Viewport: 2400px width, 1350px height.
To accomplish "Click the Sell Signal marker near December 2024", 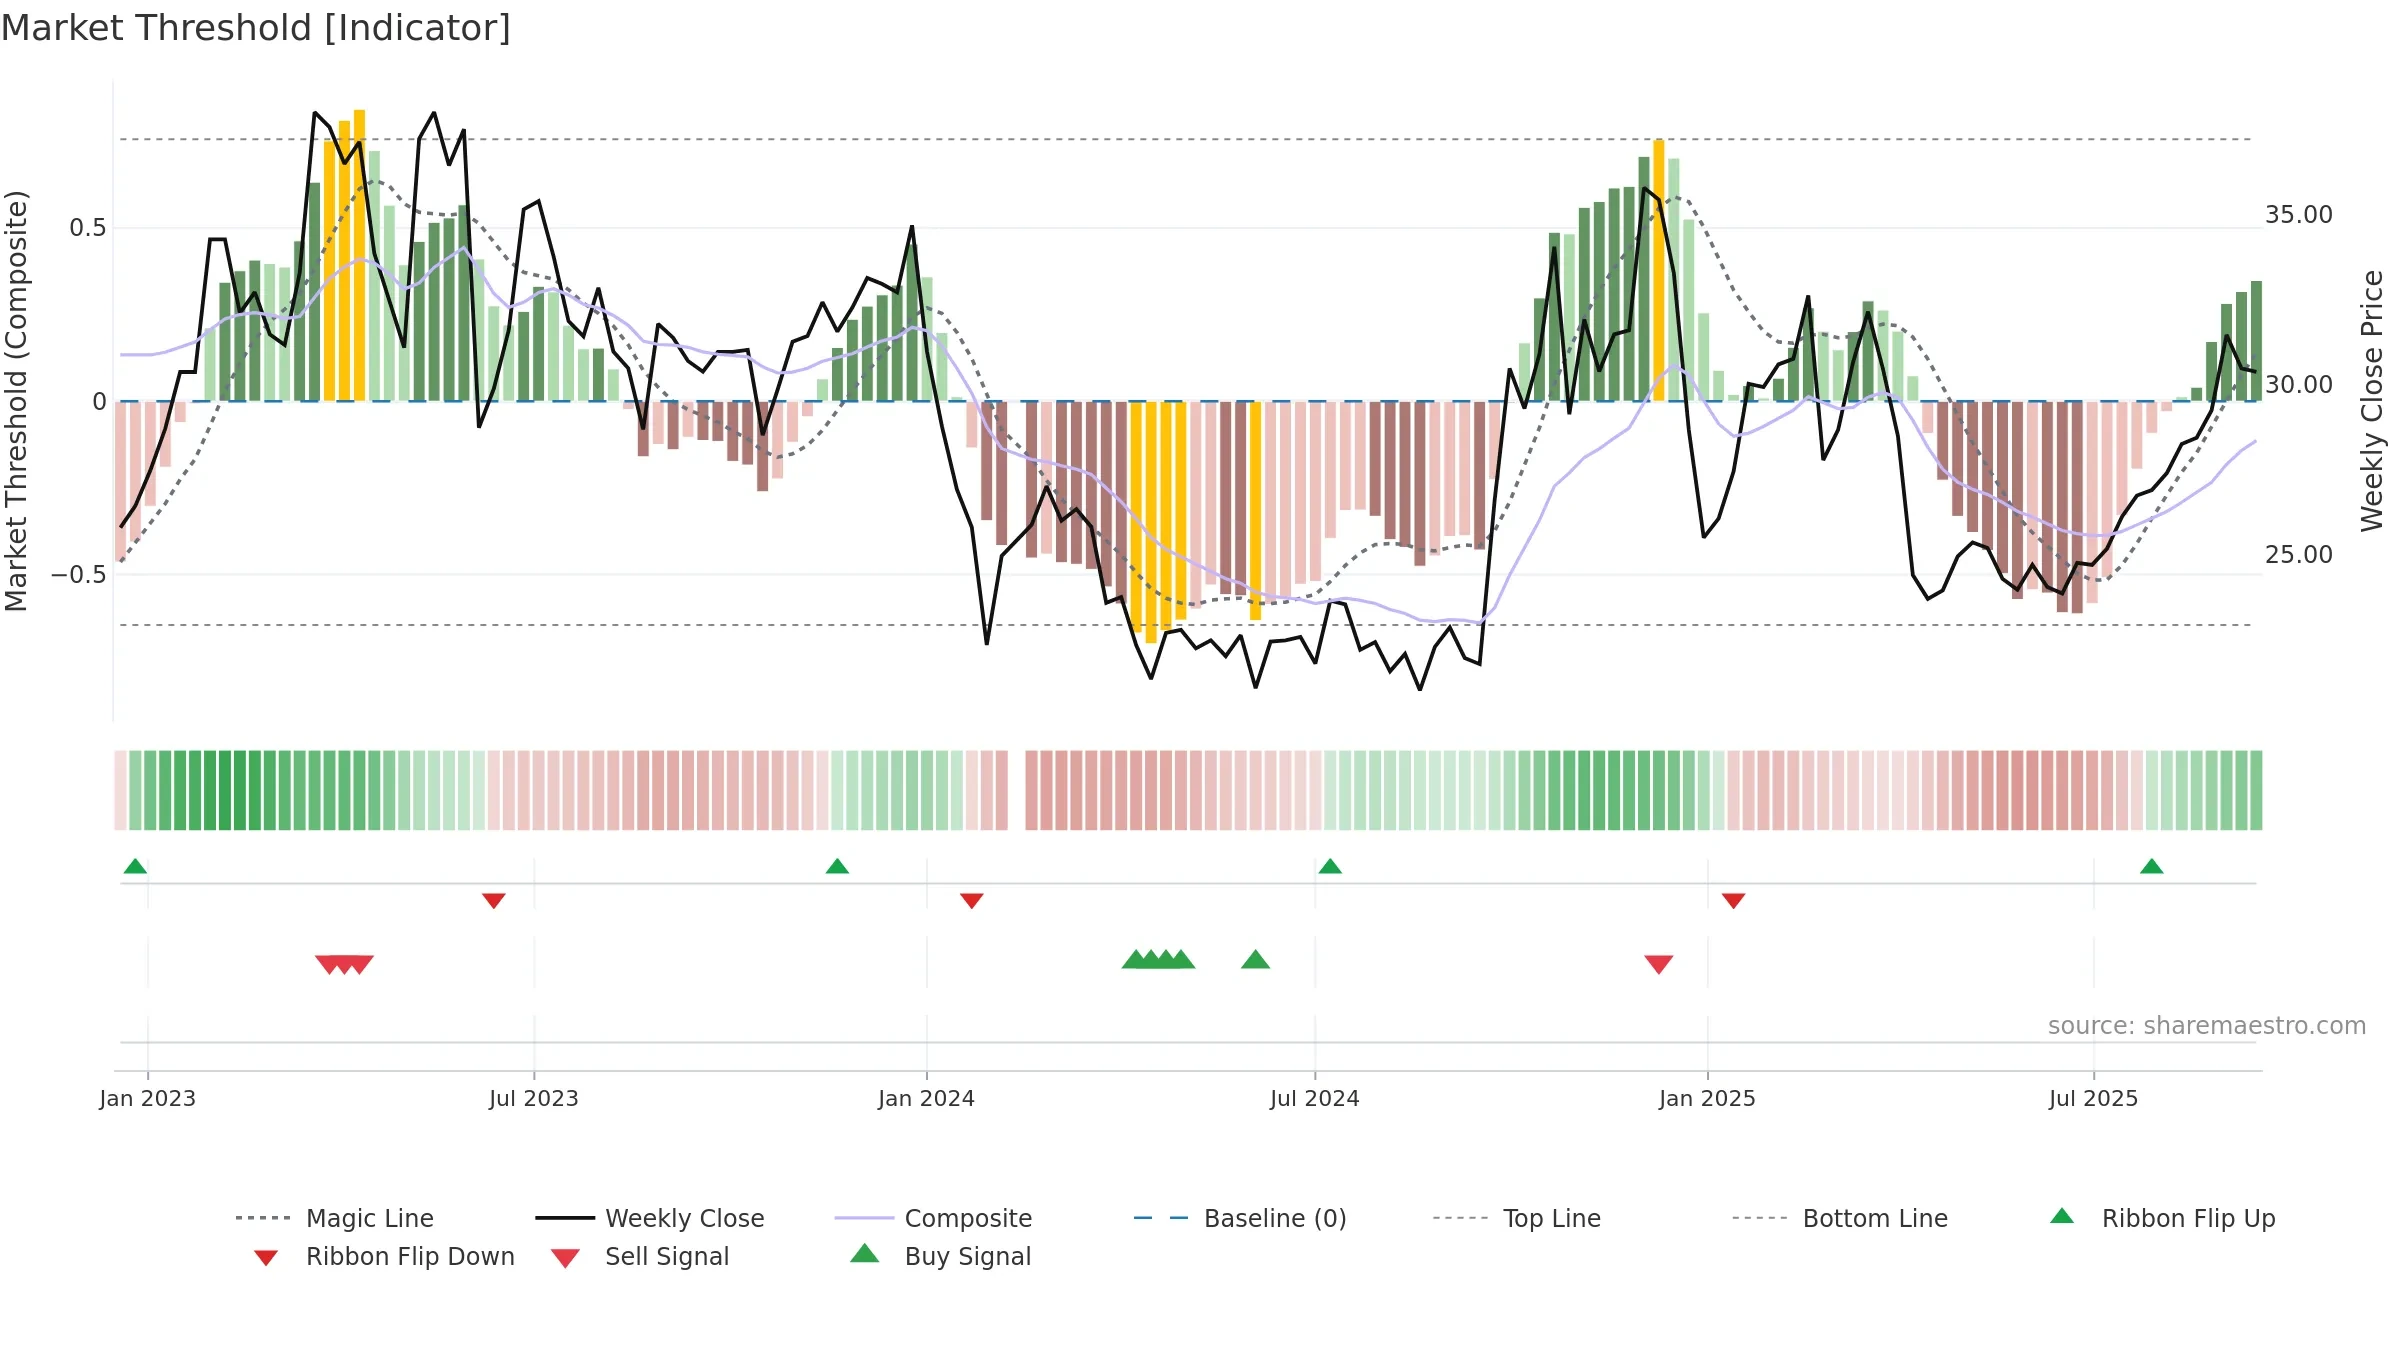I will (1659, 964).
